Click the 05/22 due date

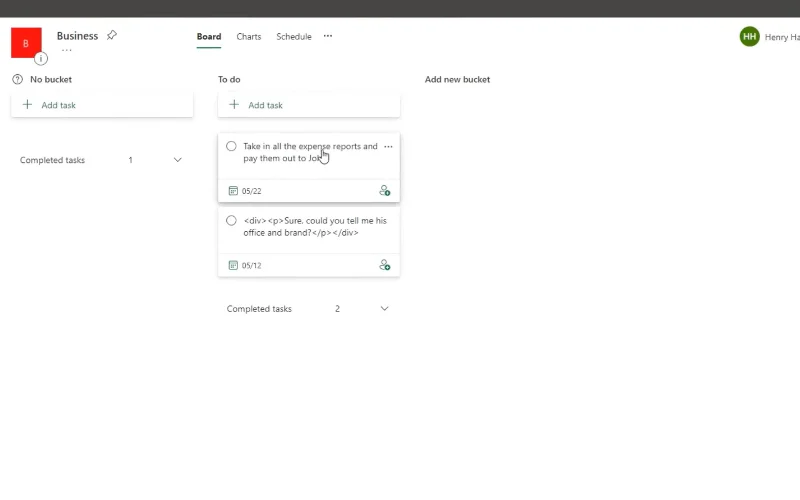point(252,191)
